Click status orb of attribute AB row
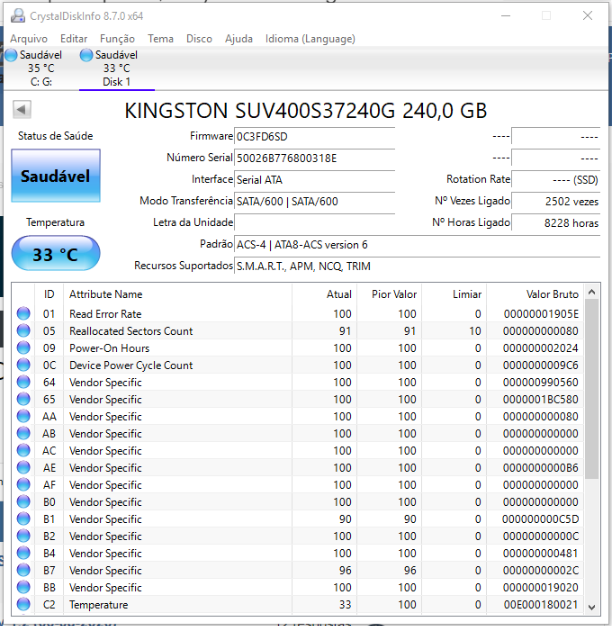The width and height of the screenshot is (612, 626). click(x=24, y=433)
